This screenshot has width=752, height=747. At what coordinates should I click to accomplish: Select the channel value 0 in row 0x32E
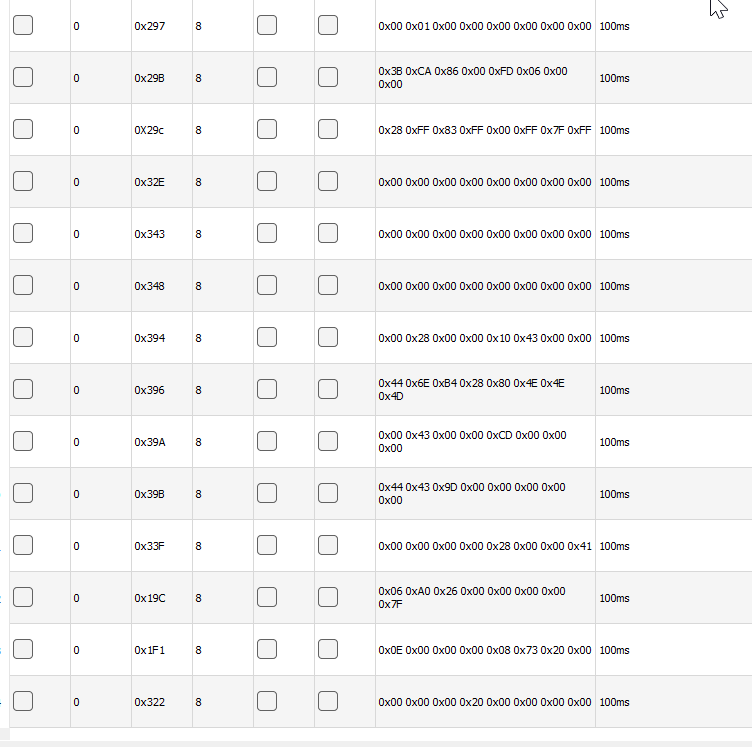point(77,182)
